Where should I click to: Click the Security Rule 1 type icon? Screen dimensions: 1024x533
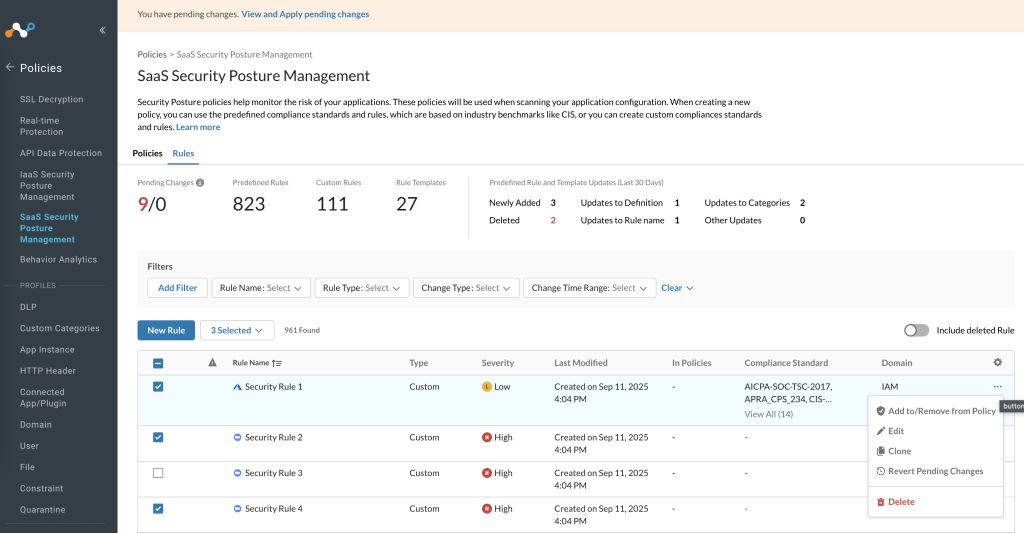pyautogui.click(x=237, y=387)
